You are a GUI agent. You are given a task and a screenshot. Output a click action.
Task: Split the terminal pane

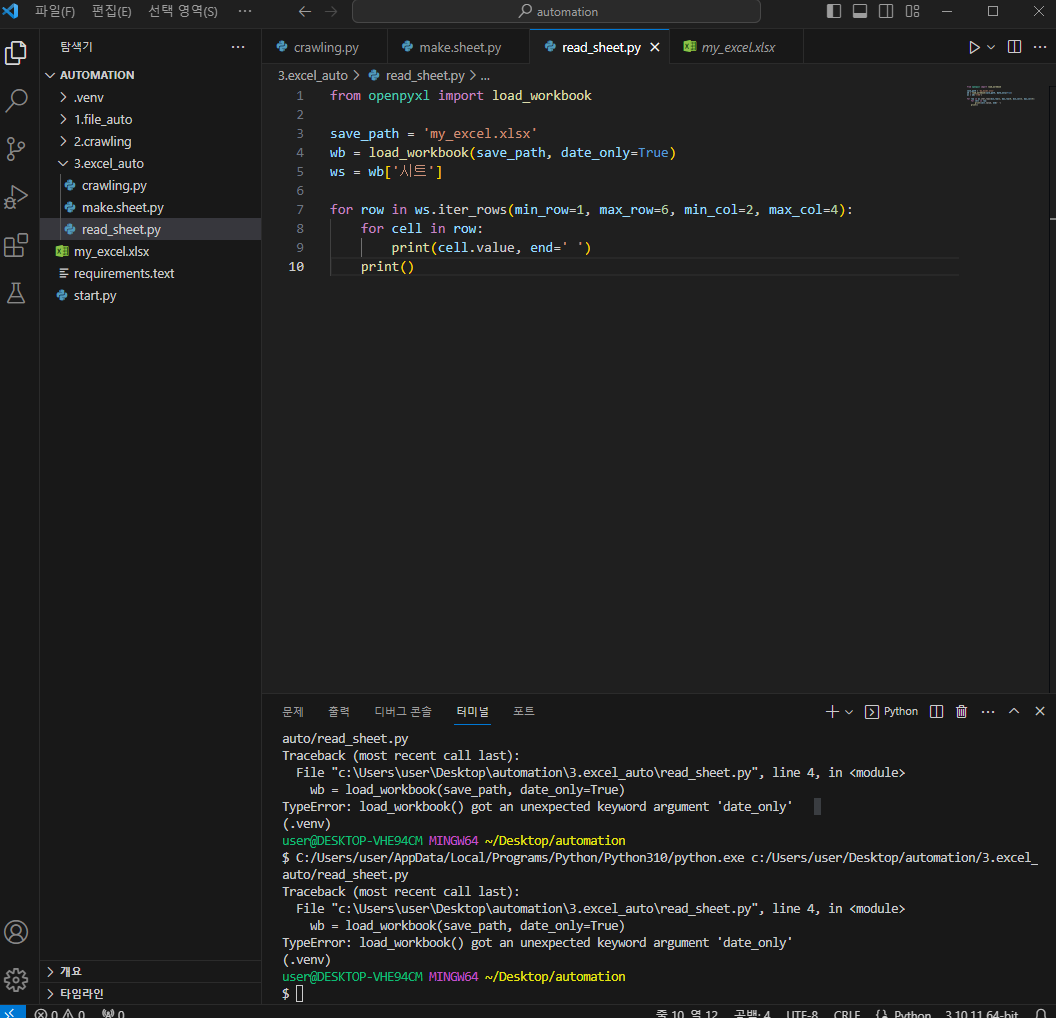[936, 712]
